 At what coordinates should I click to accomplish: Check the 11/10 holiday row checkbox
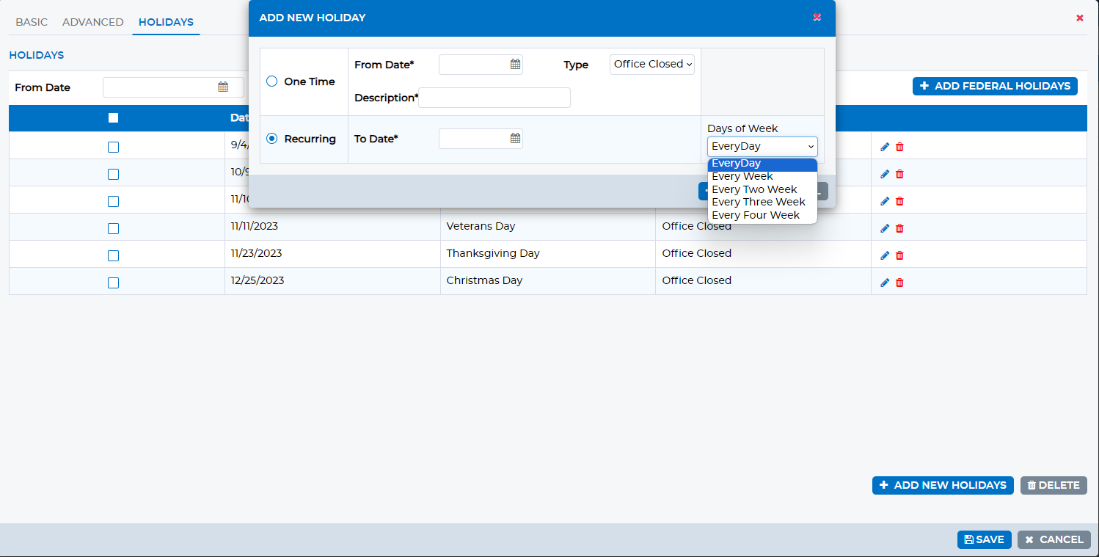114,201
